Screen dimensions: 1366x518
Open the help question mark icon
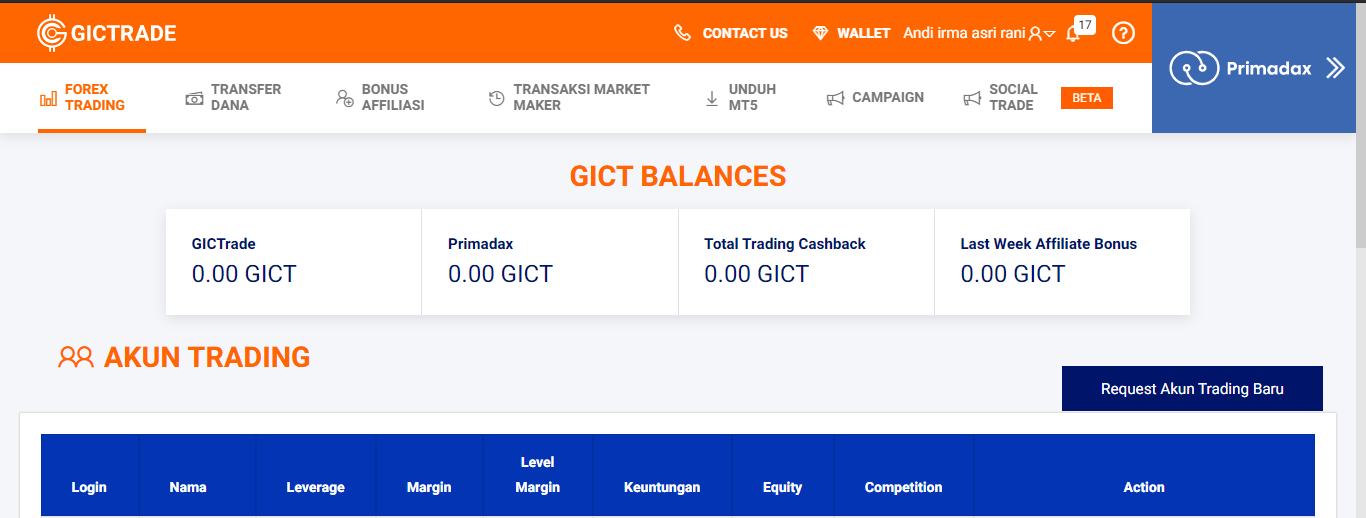point(1123,33)
